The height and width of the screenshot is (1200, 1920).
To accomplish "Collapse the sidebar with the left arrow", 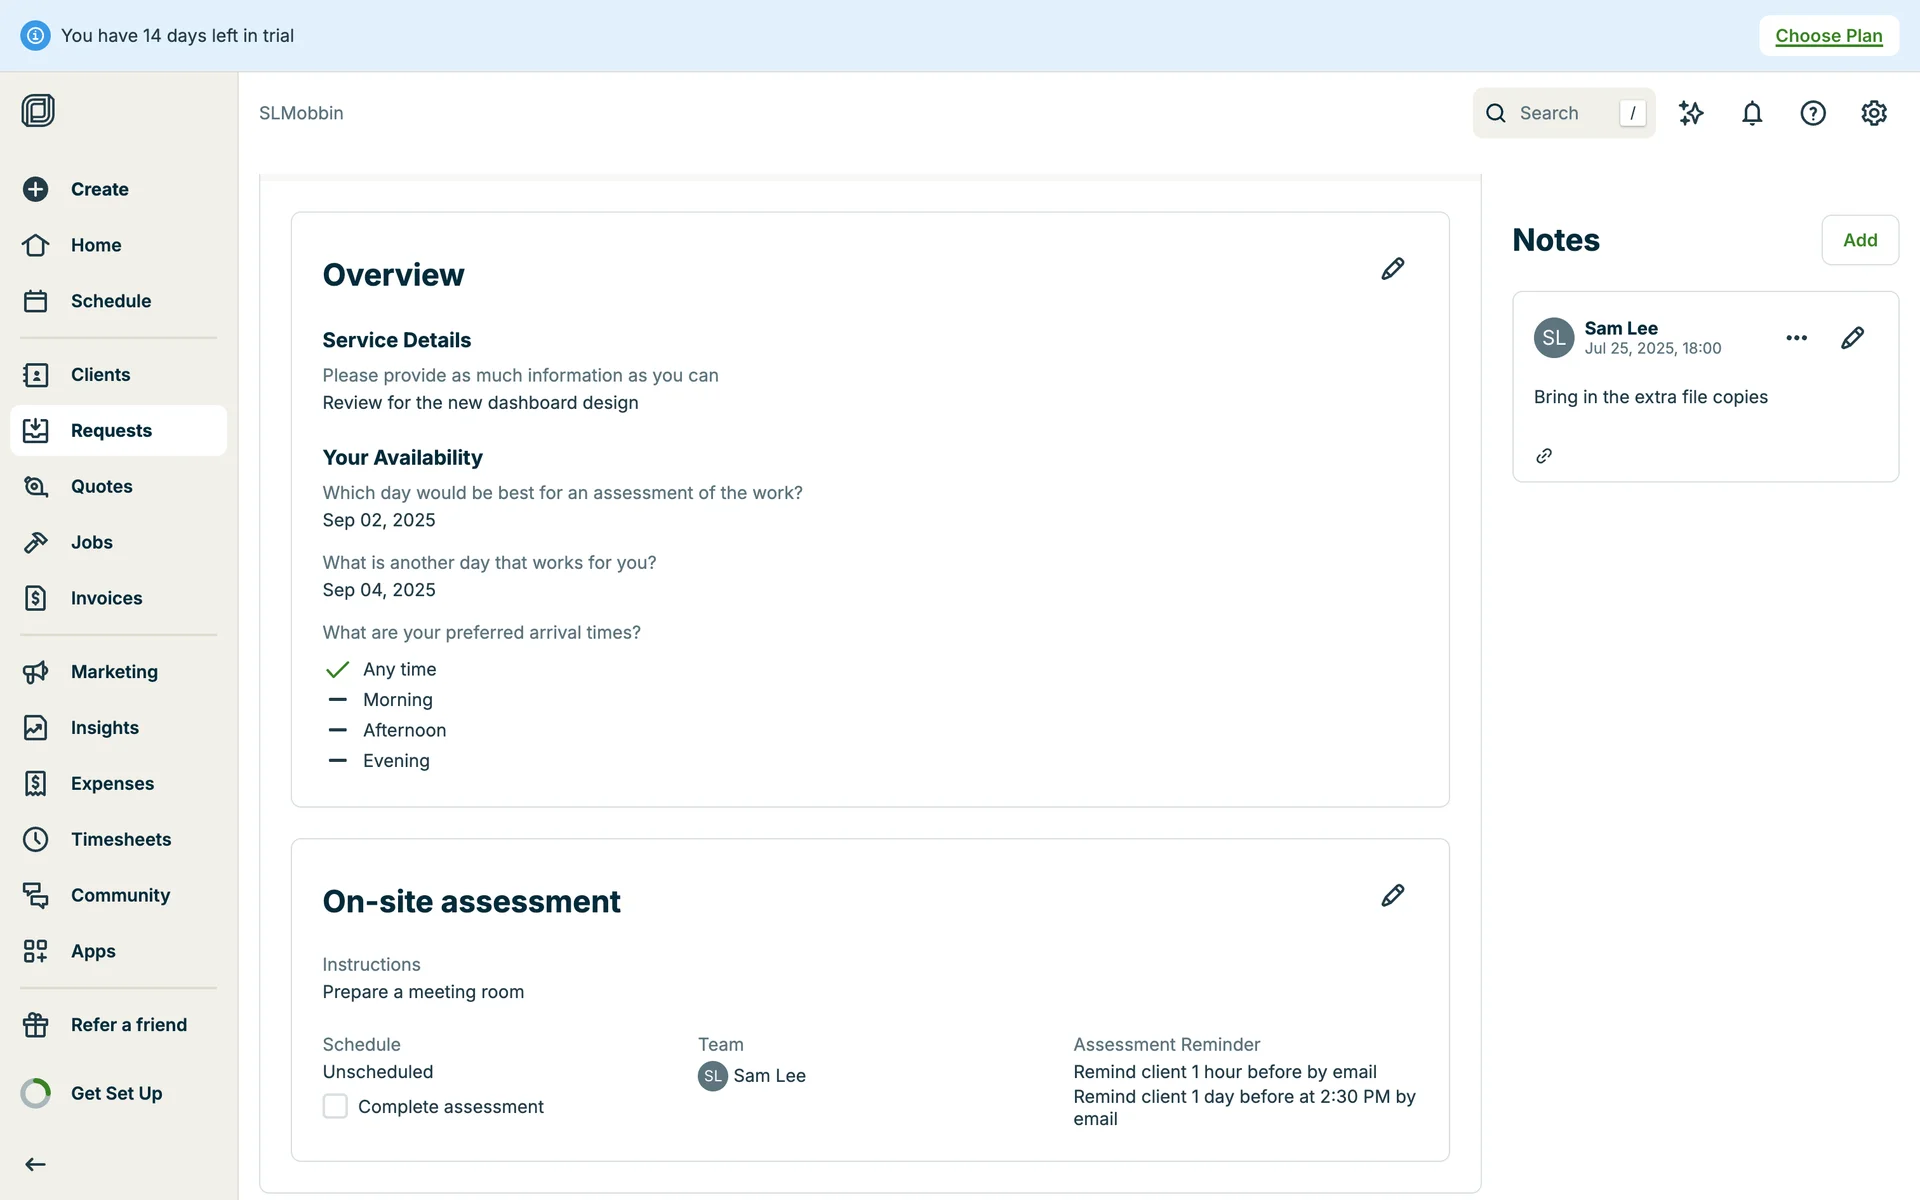I will coord(35,1164).
